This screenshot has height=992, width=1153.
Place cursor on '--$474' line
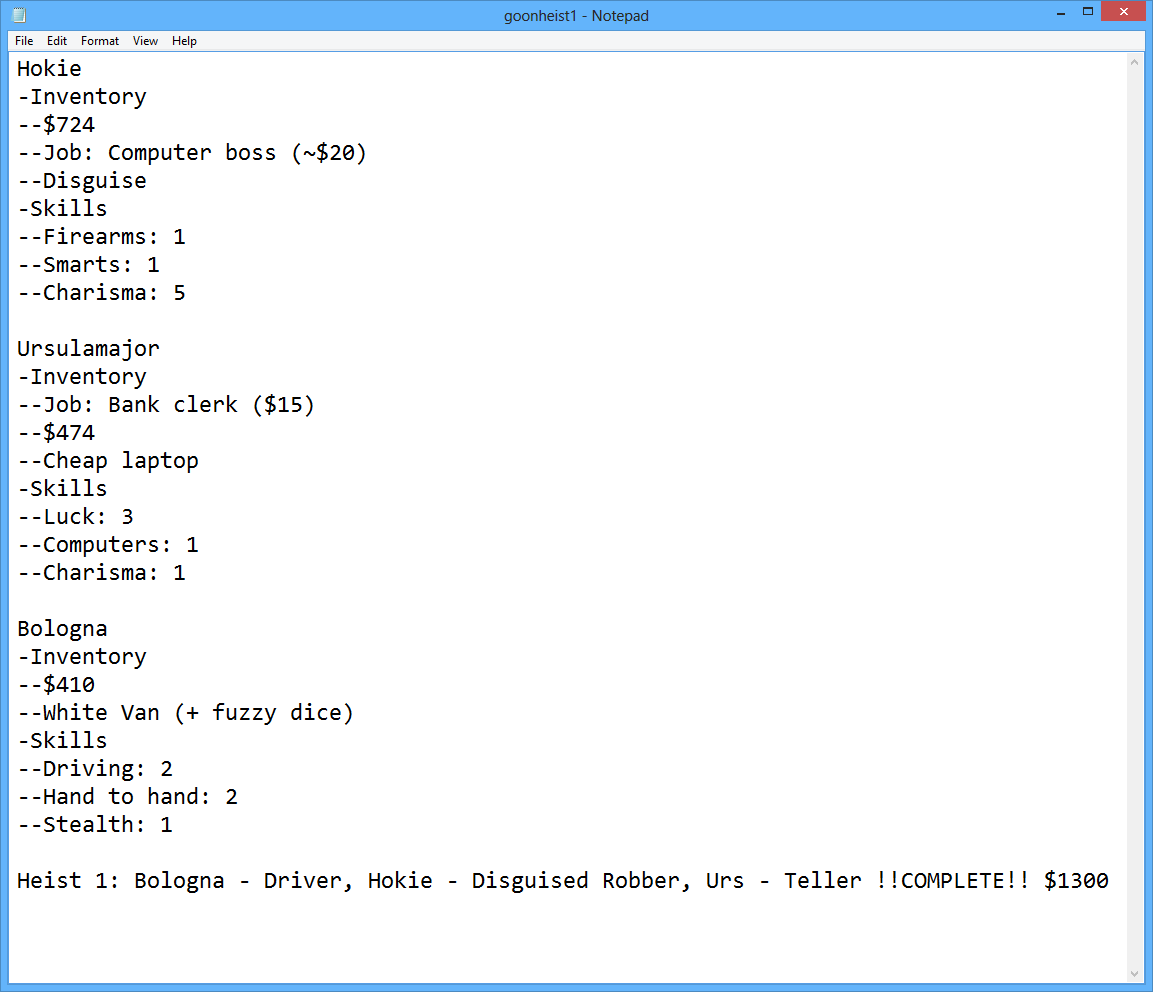pos(56,432)
